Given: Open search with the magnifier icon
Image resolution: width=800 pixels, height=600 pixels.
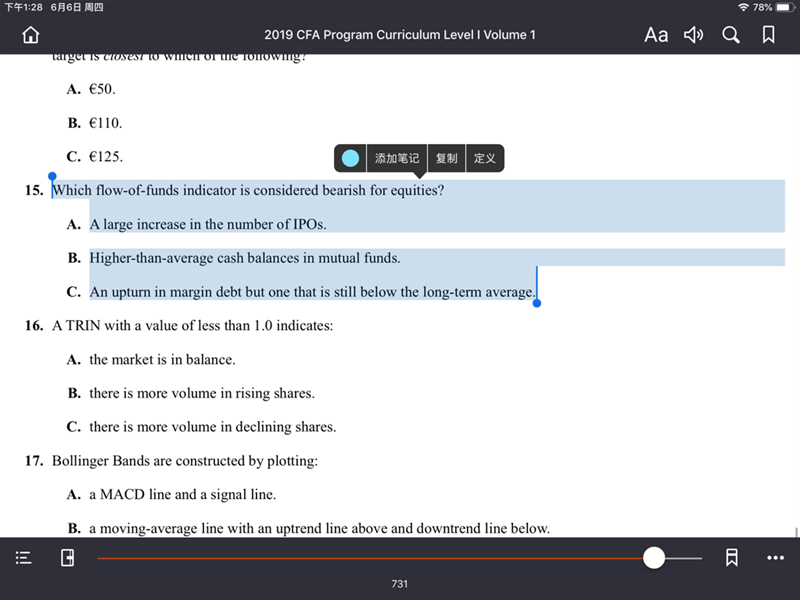Looking at the screenshot, I should point(731,35).
